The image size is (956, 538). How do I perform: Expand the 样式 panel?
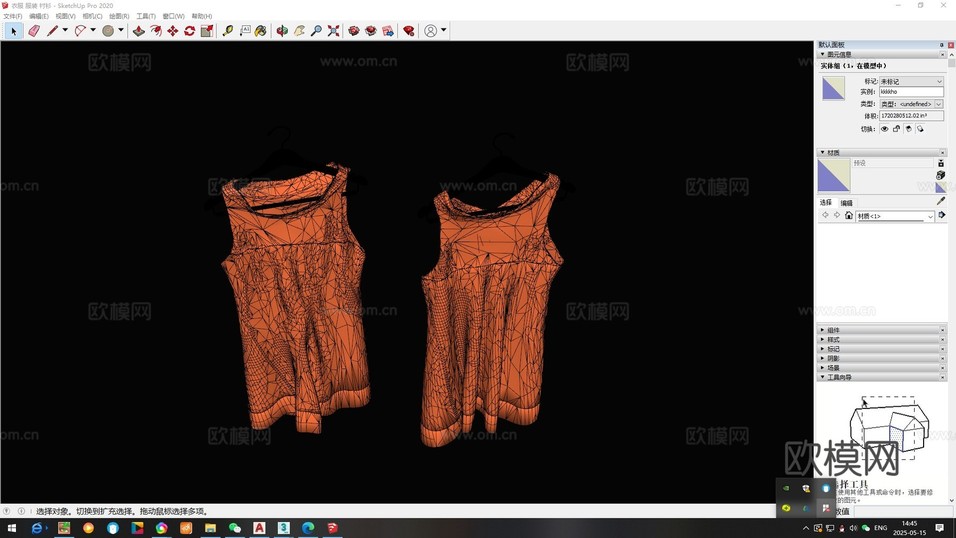coord(822,339)
